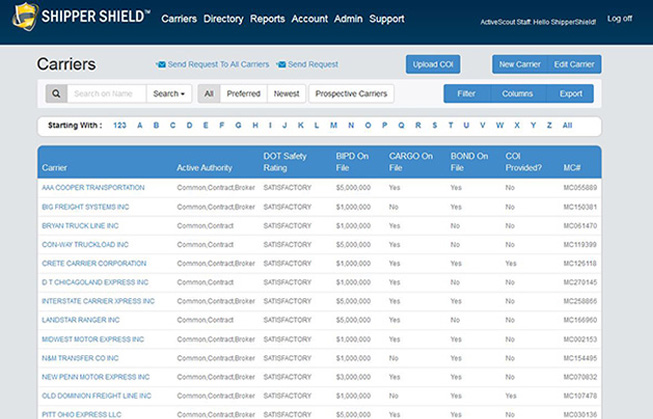Image resolution: width=653 pixels, height=419 pixels.
Task: Open the Filter options
Action: 467,94
